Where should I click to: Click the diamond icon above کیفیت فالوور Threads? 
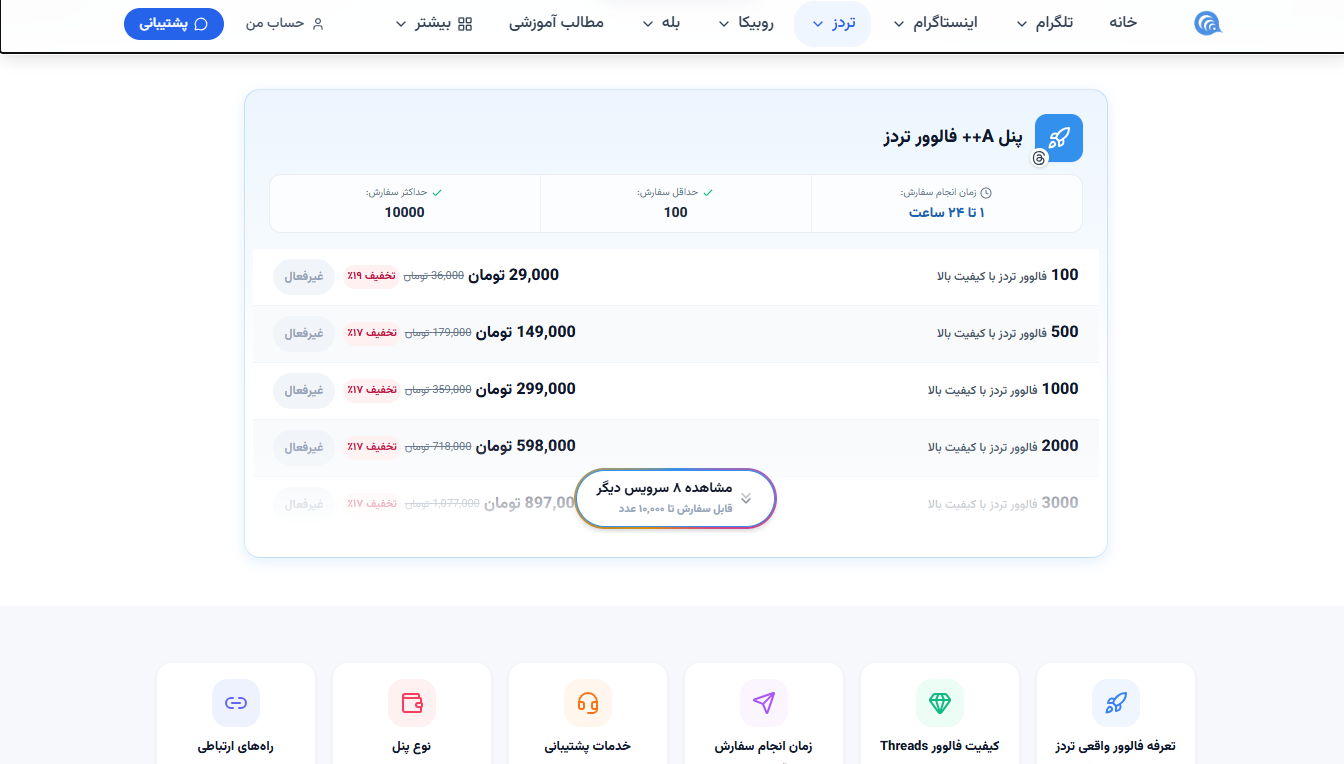[x=940, y=703]
